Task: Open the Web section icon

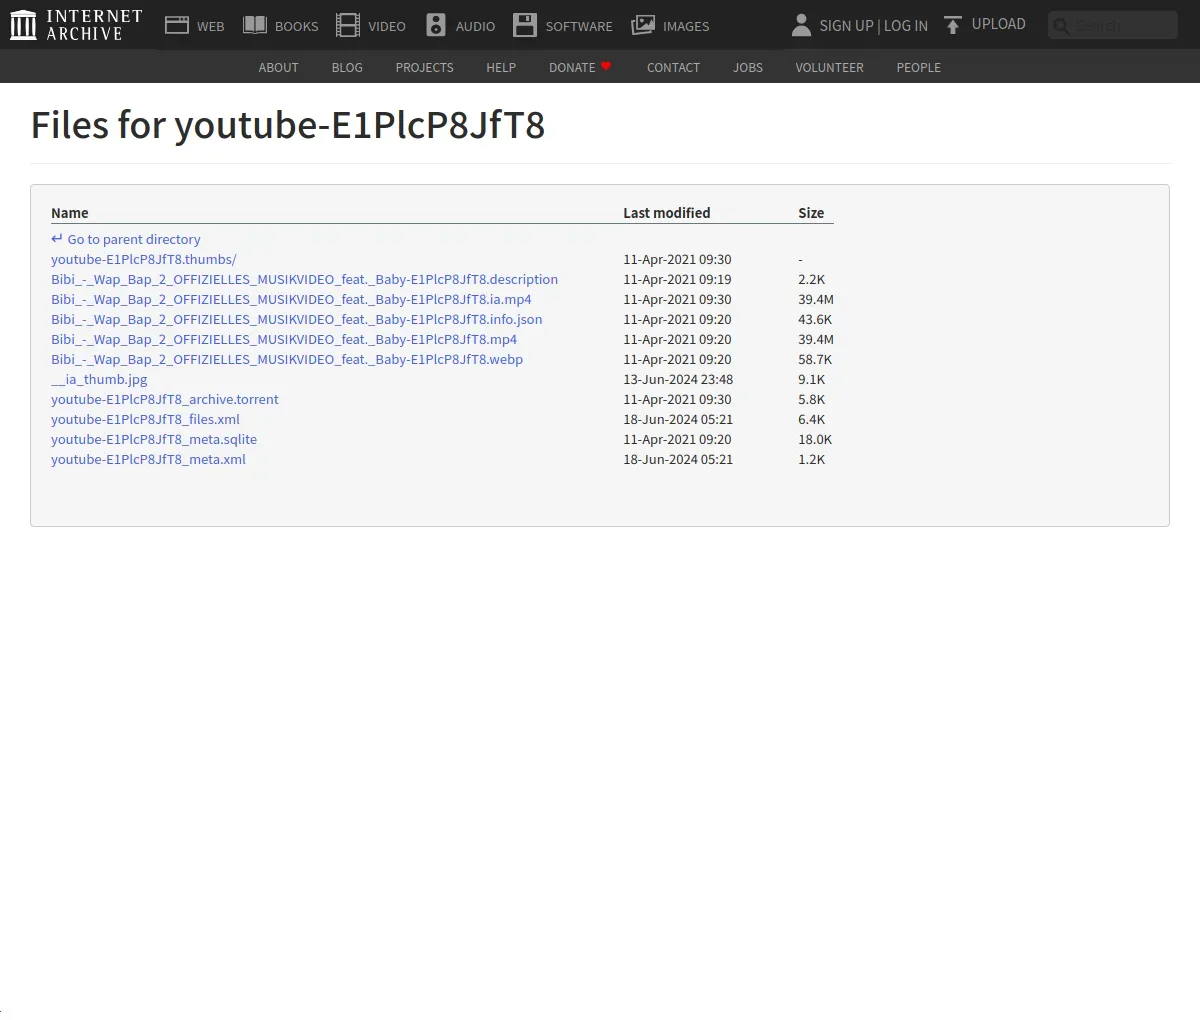Action: (x=177, y=25)
